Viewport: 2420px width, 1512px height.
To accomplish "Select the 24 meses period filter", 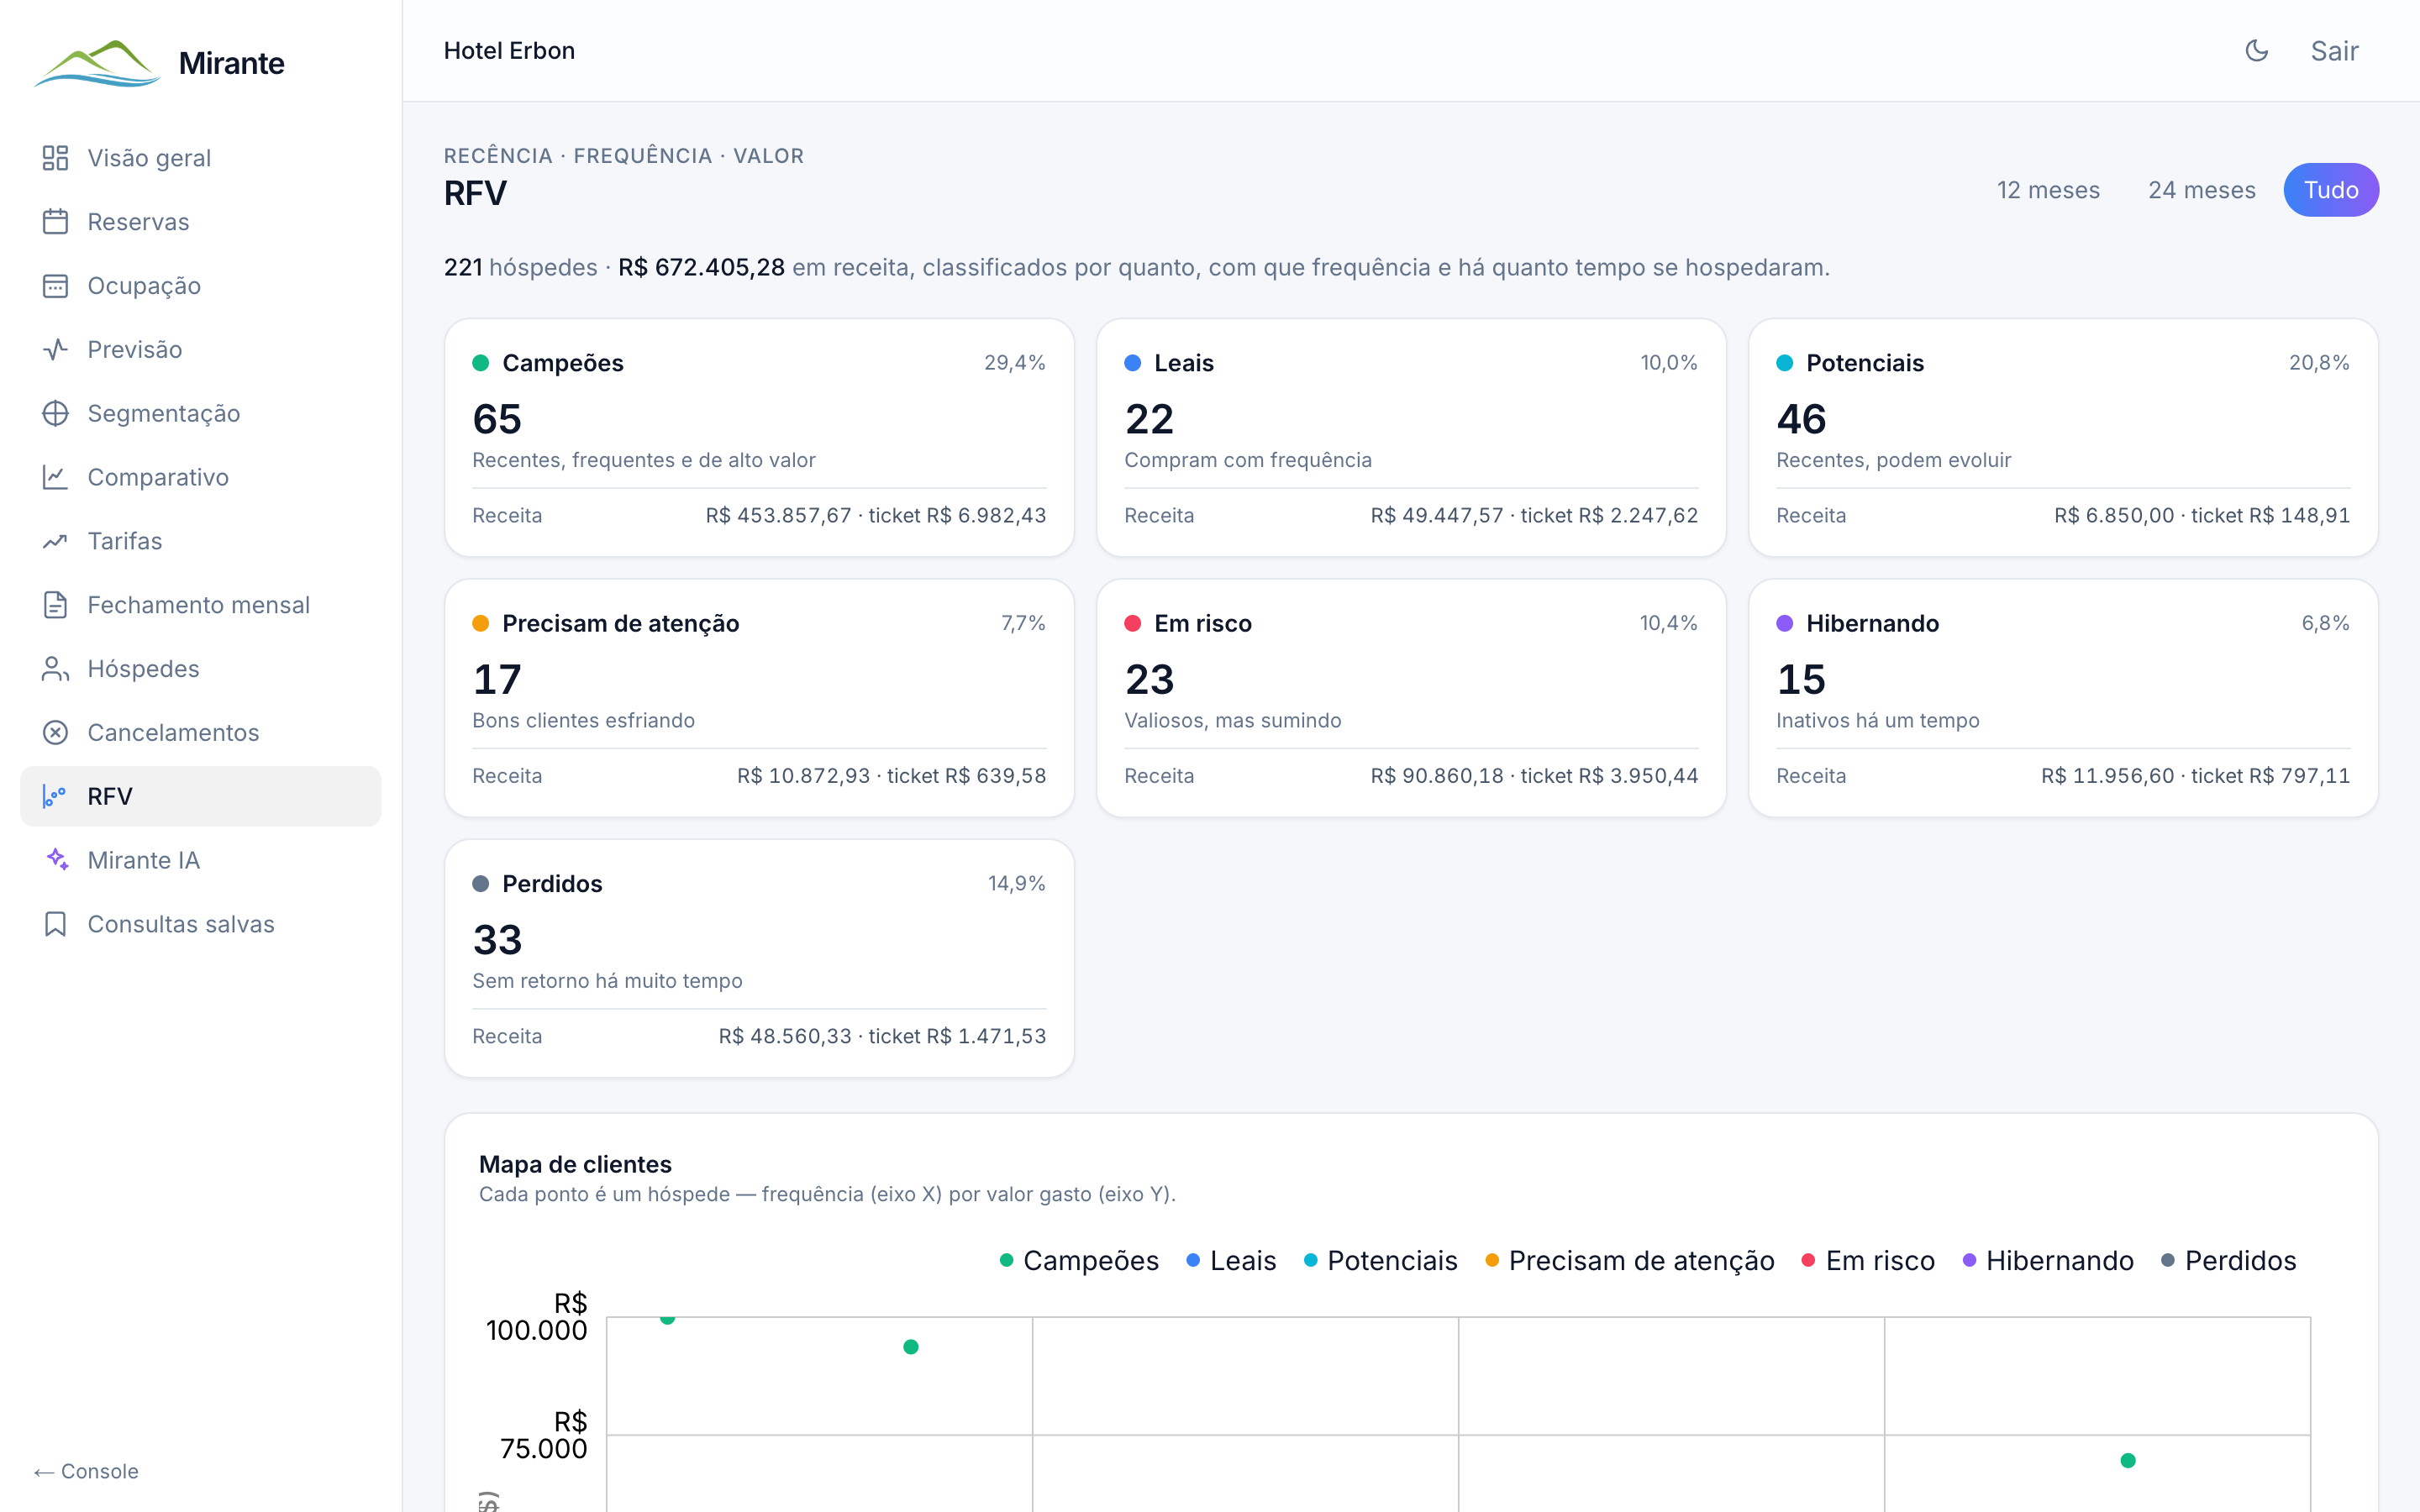I will (2201, 190).
